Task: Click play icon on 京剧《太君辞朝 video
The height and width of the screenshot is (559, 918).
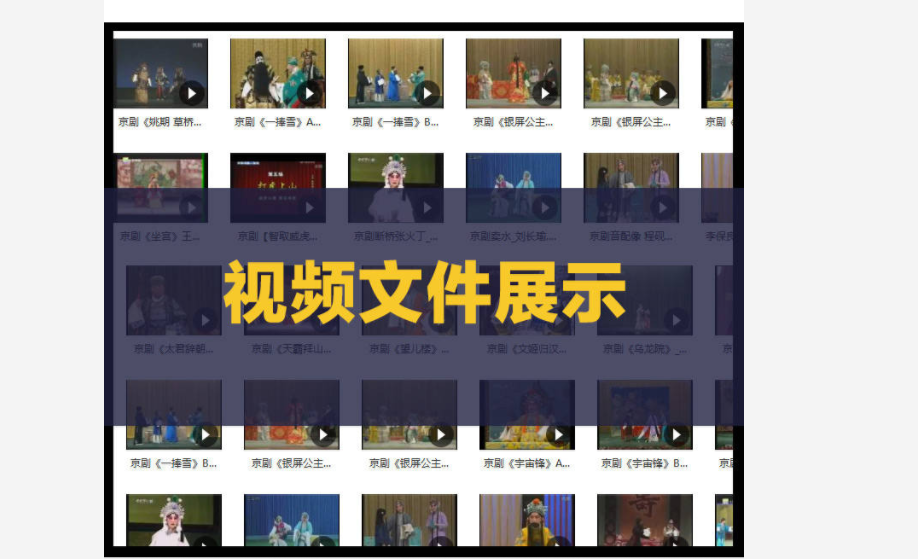Action: 205,320
